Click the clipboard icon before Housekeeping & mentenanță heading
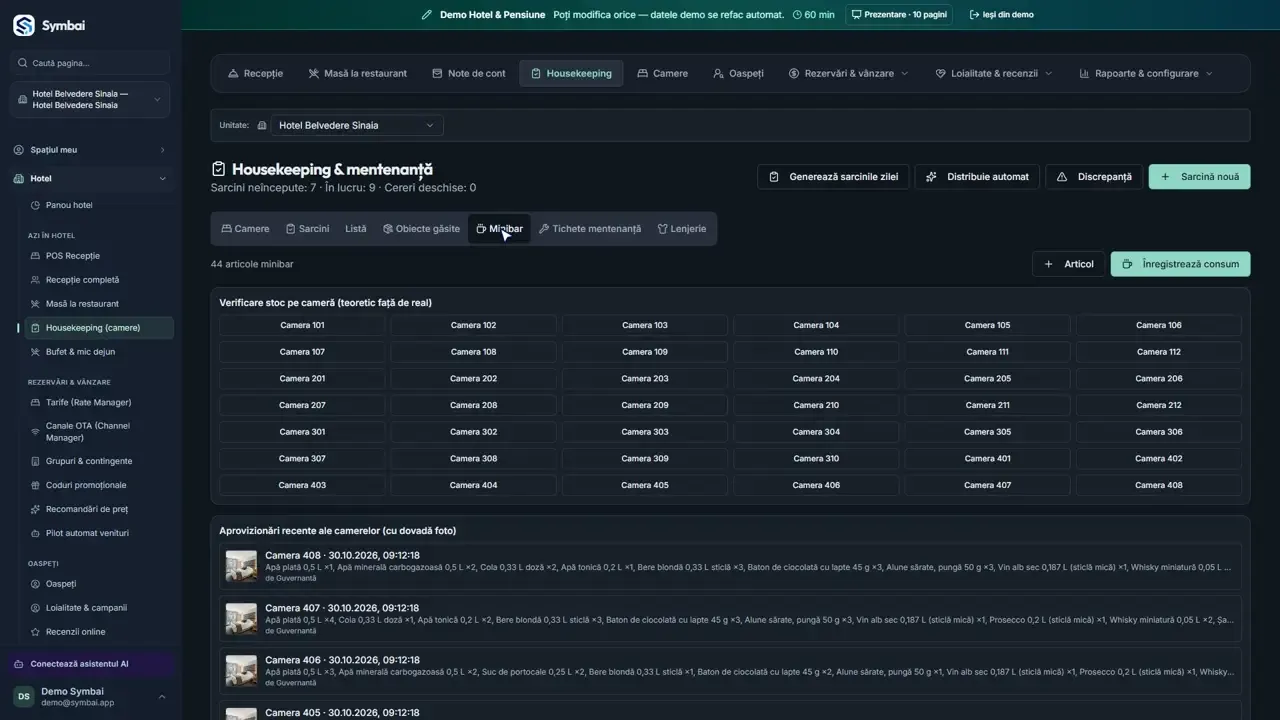The image size is (1280, 720). tap(219, 170)
